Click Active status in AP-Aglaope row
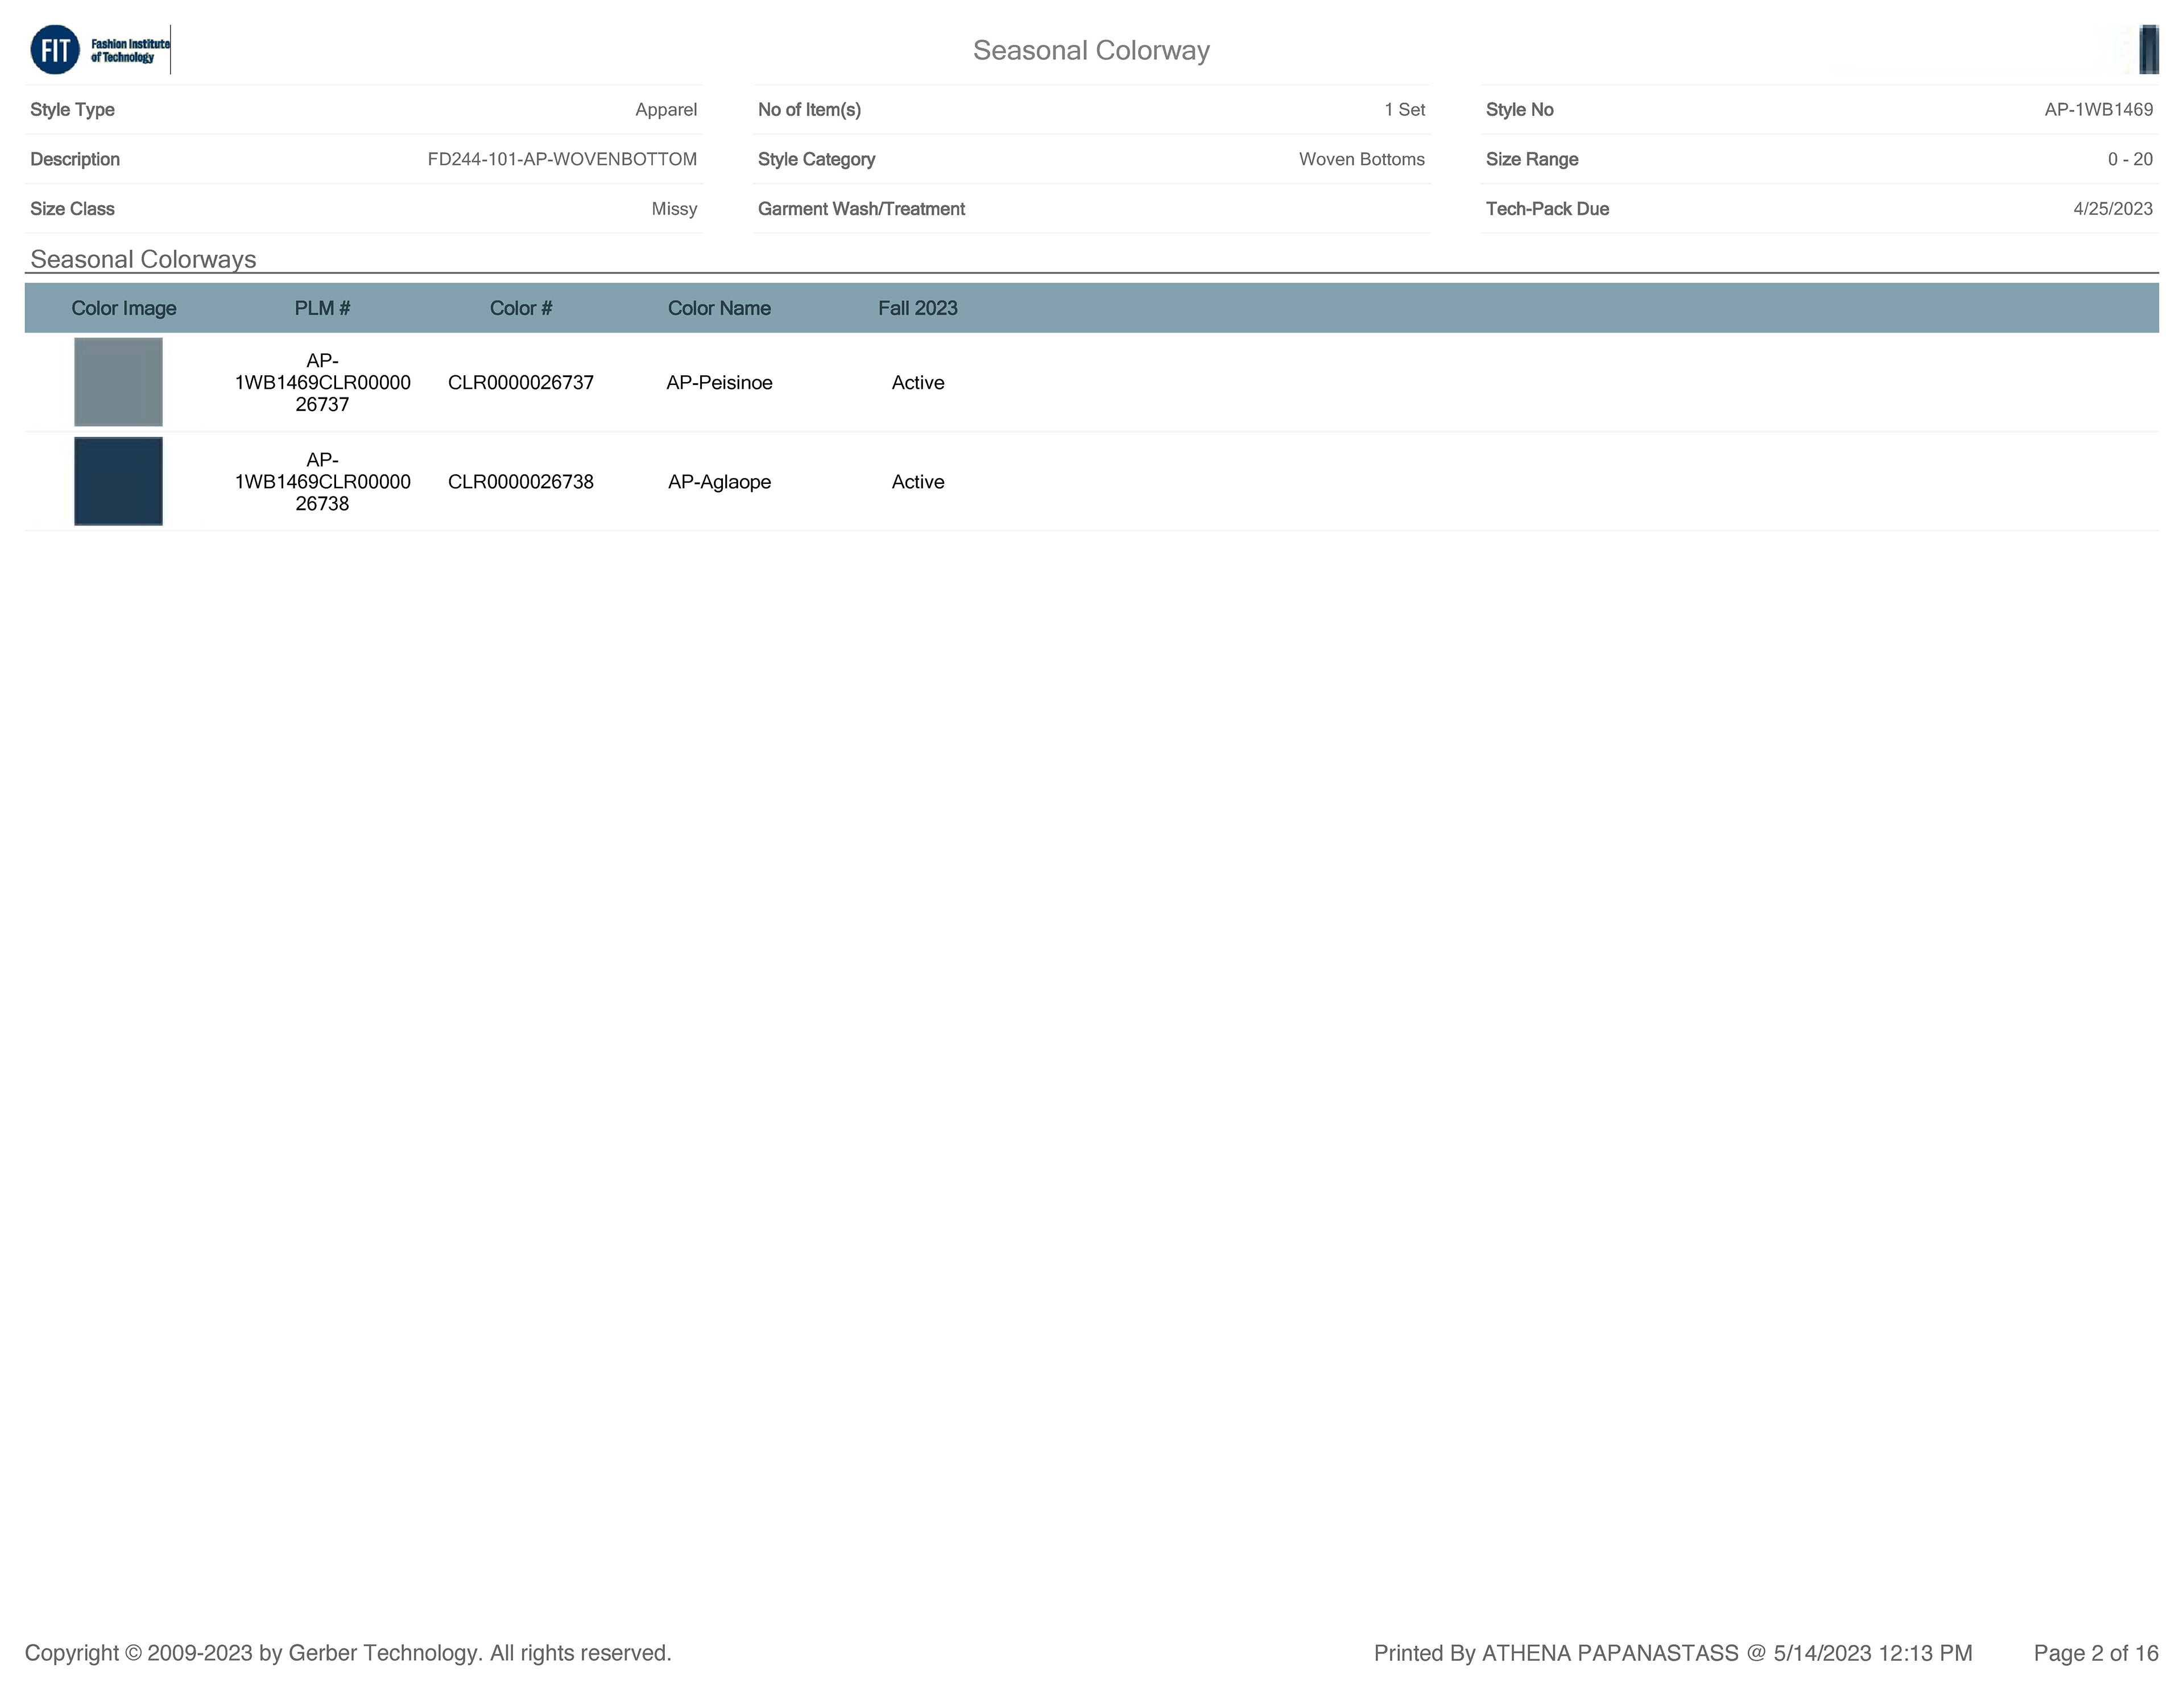Image resolution: width=2184 pixels, height=1687 pixels. click(918, 481)
